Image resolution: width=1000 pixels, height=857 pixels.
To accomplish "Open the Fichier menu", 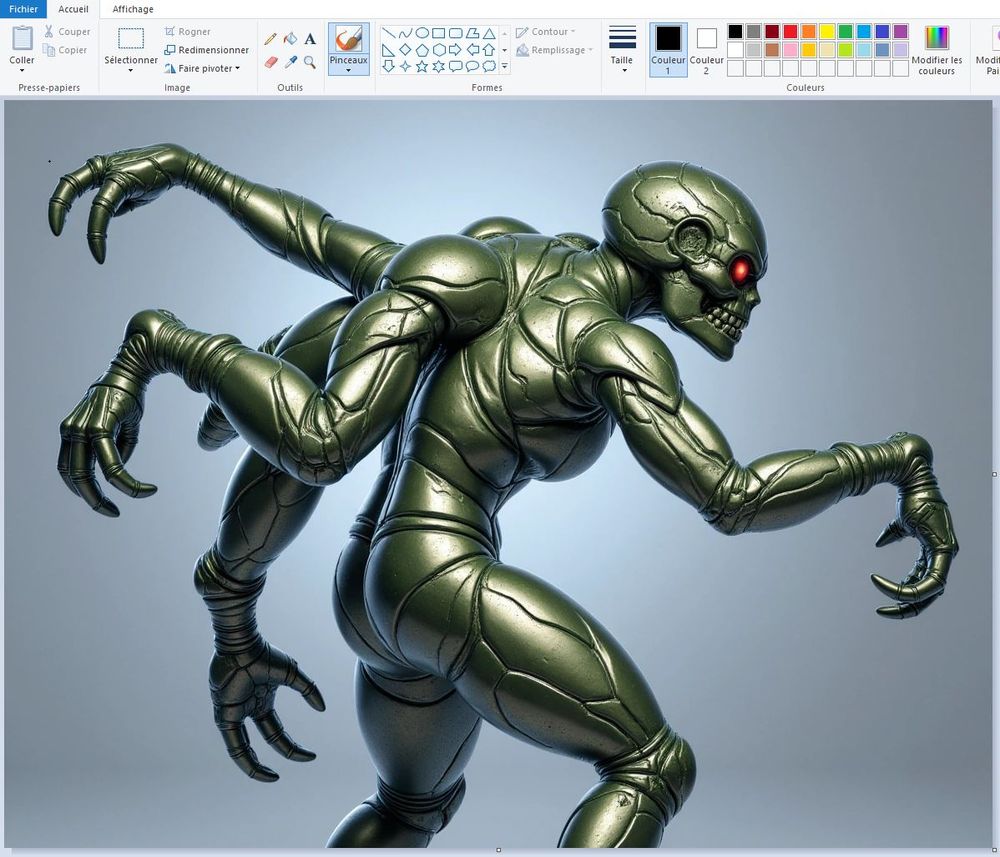I will coord(23,9).
